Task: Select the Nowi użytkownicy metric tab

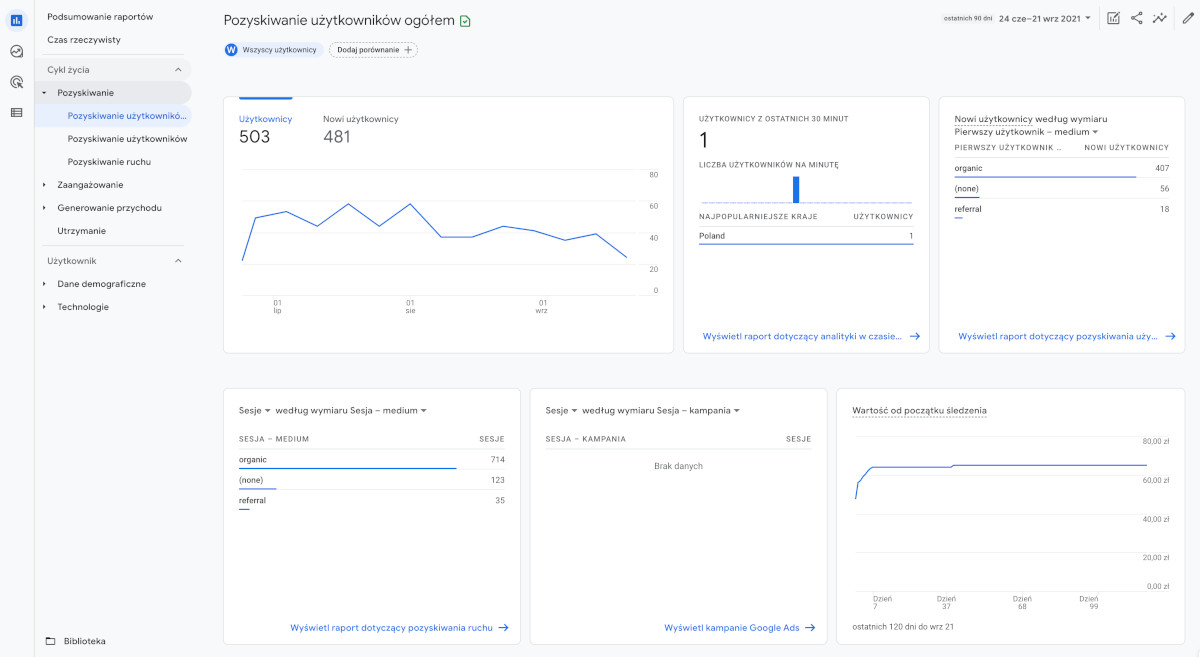Action: tap(360, 129)
